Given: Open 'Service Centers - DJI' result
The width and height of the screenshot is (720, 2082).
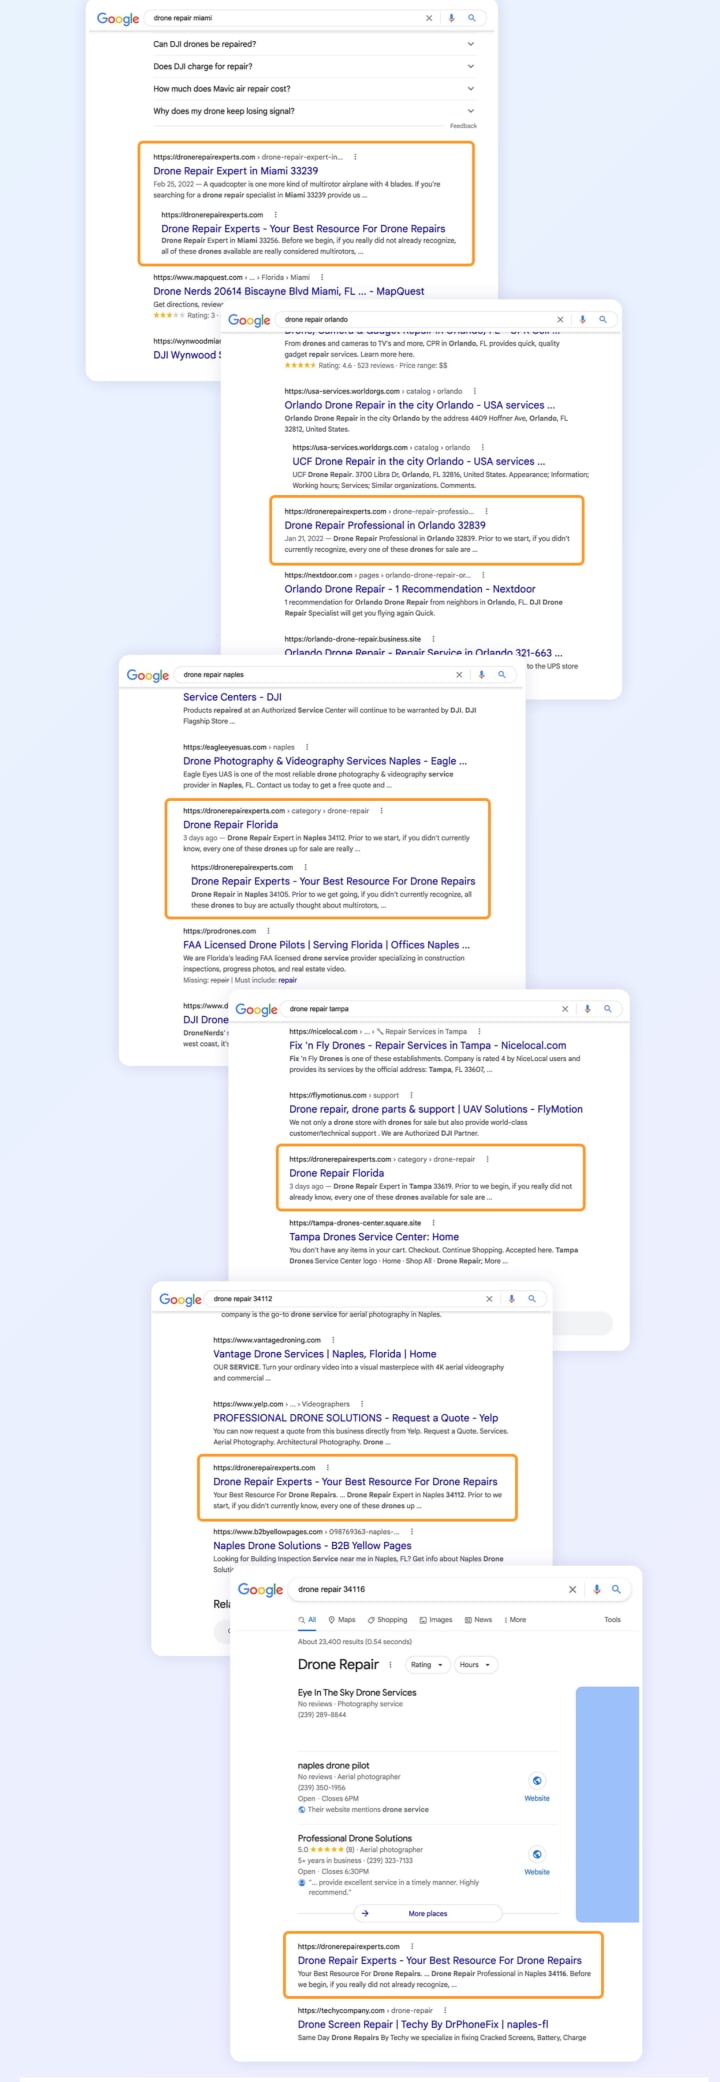Looking at the screenshot, I should [232, 697].
